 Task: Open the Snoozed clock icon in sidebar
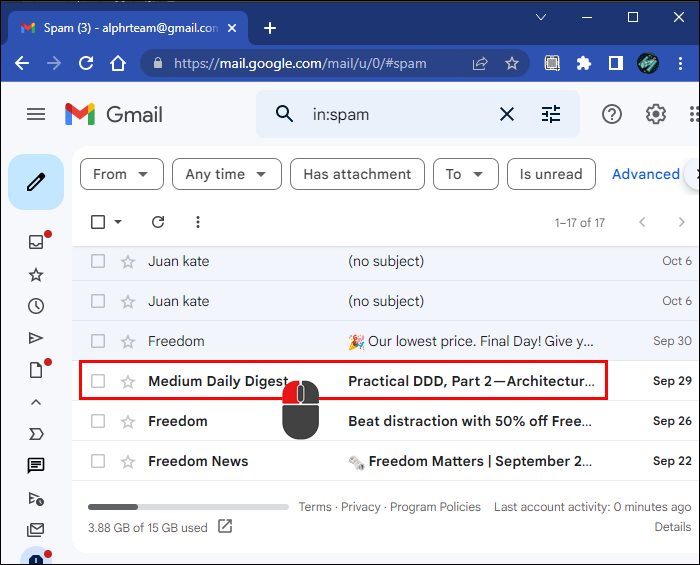click(x=36, y=306)
